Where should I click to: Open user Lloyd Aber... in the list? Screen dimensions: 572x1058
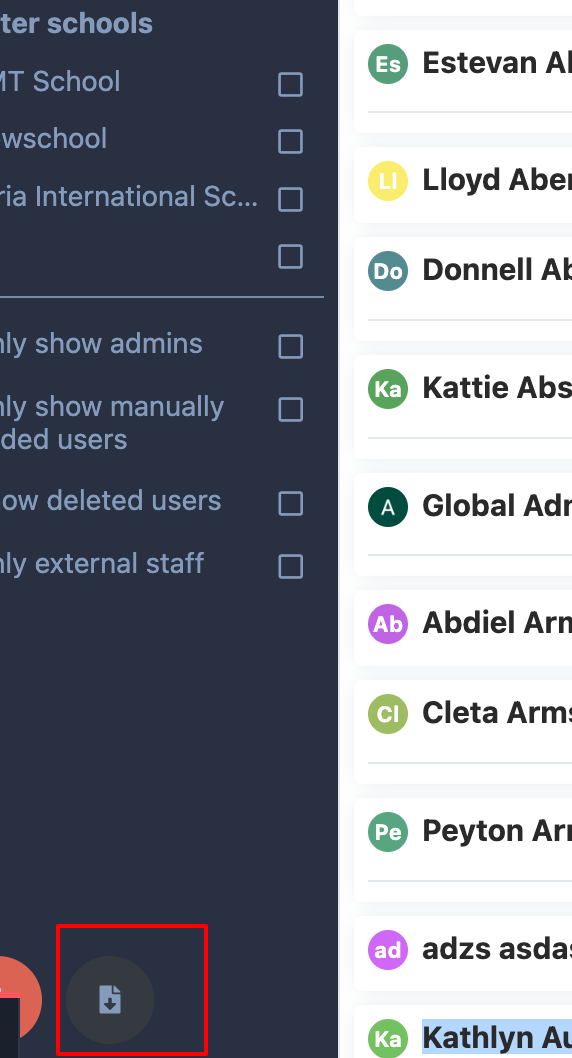point(497,179)
